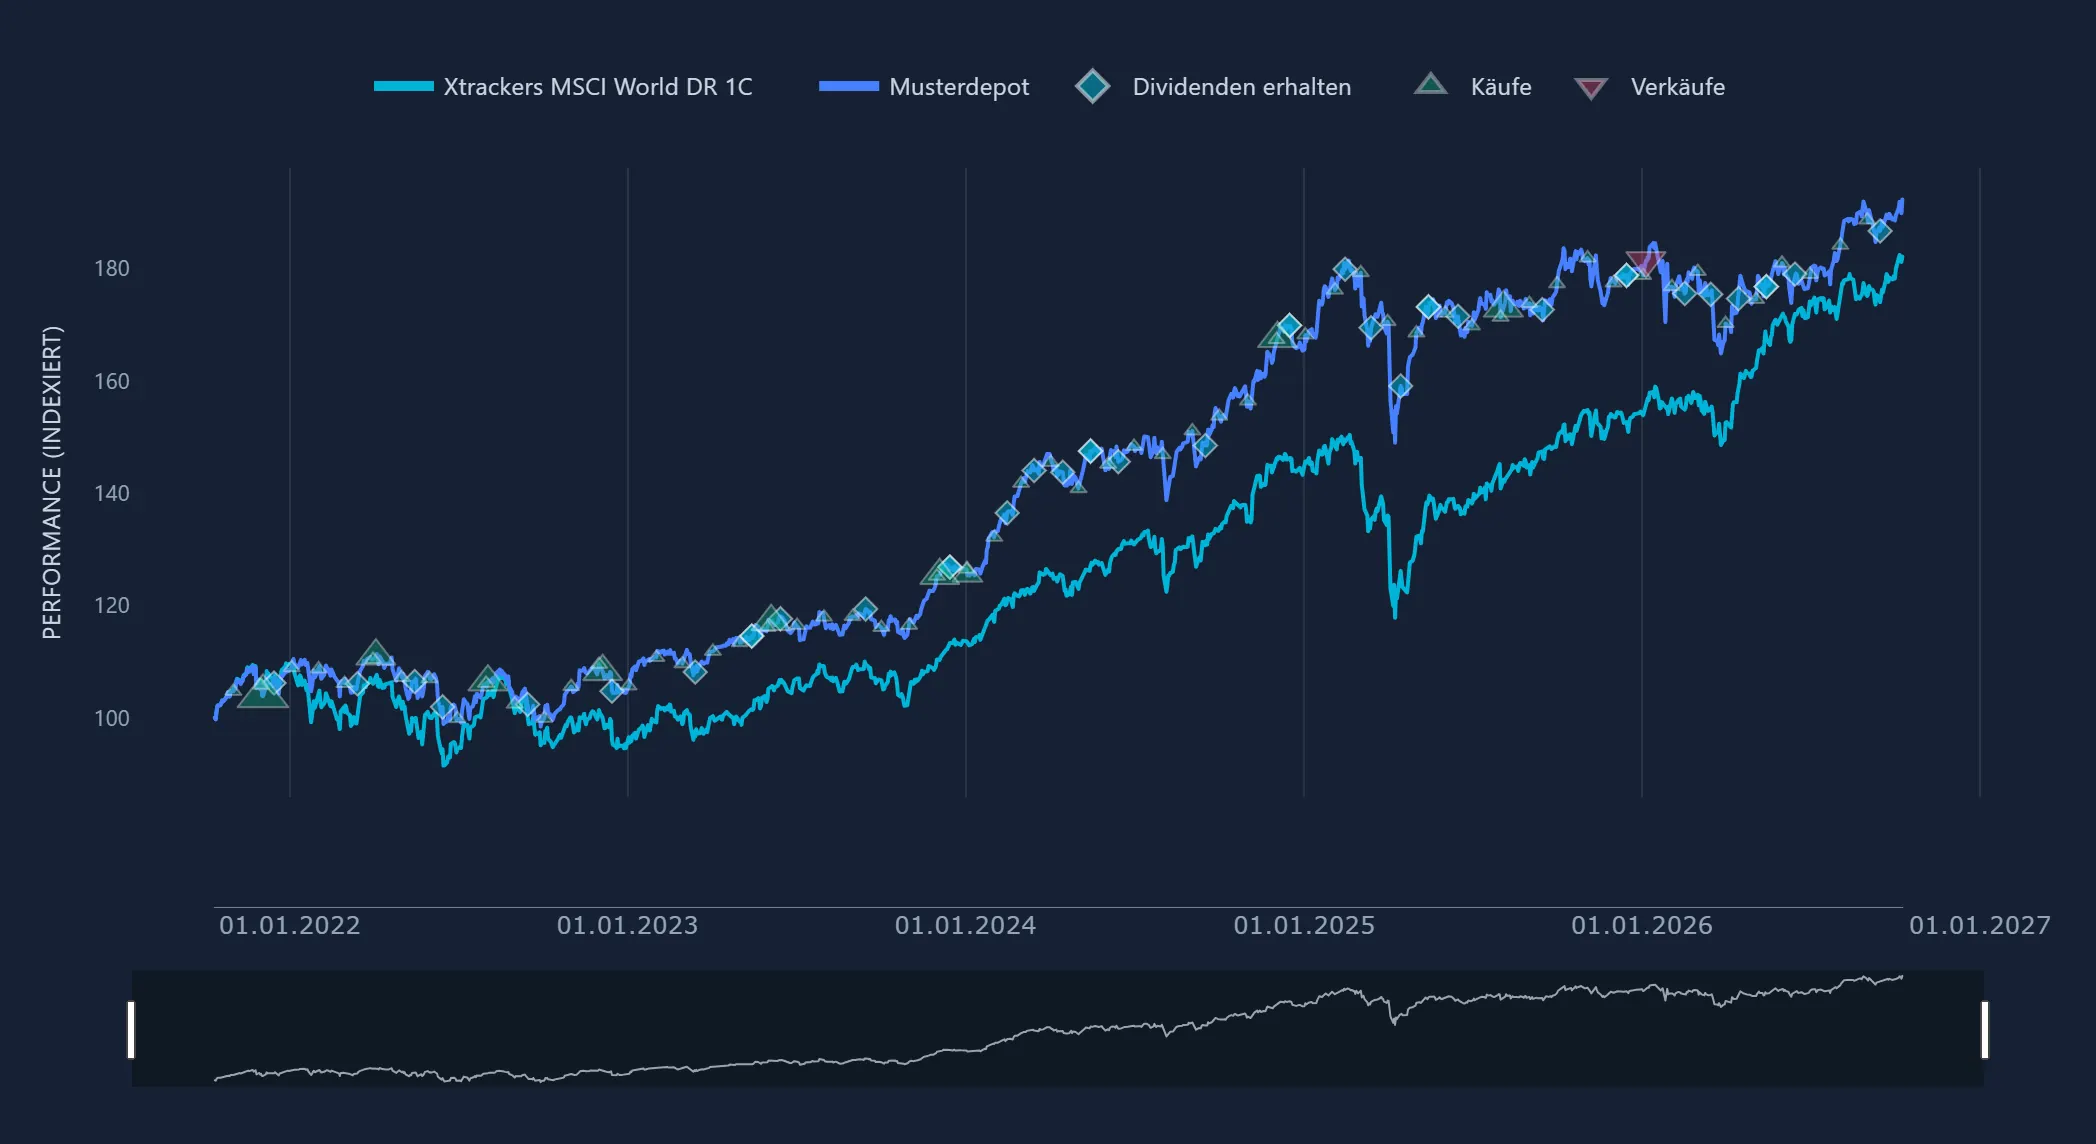This screenshot has width=2096, height=1144.
Task: Grab the right range slider handle
Action: [1985, 1029]
